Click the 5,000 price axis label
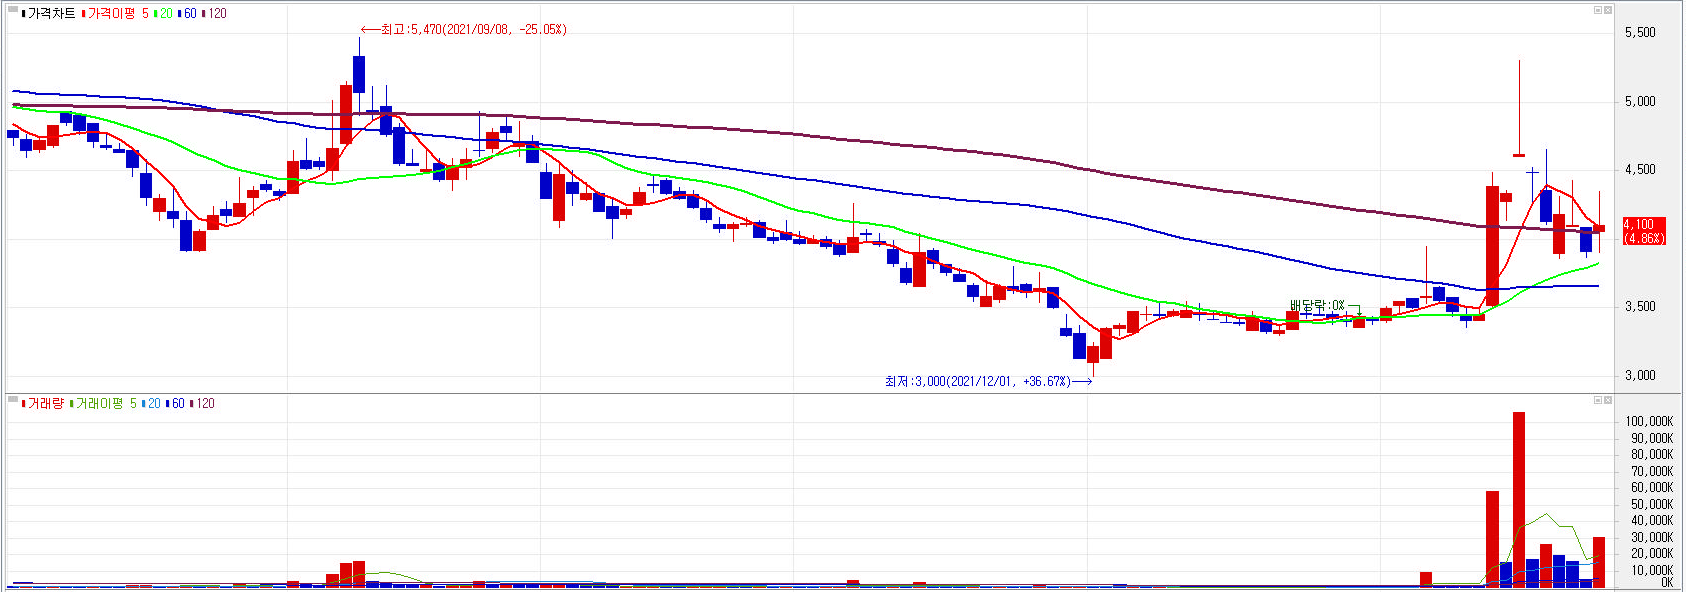Image resolution: width=1686 pixels, height=592 pixels. tap(1640, 102)
